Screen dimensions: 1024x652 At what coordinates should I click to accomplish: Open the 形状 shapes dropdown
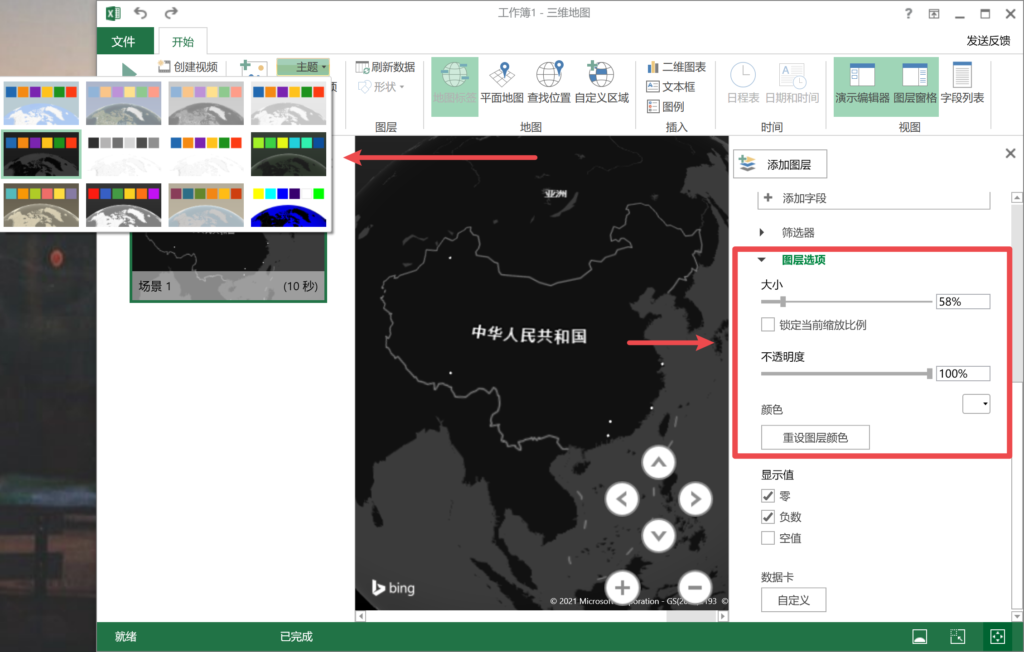[381, 87]
